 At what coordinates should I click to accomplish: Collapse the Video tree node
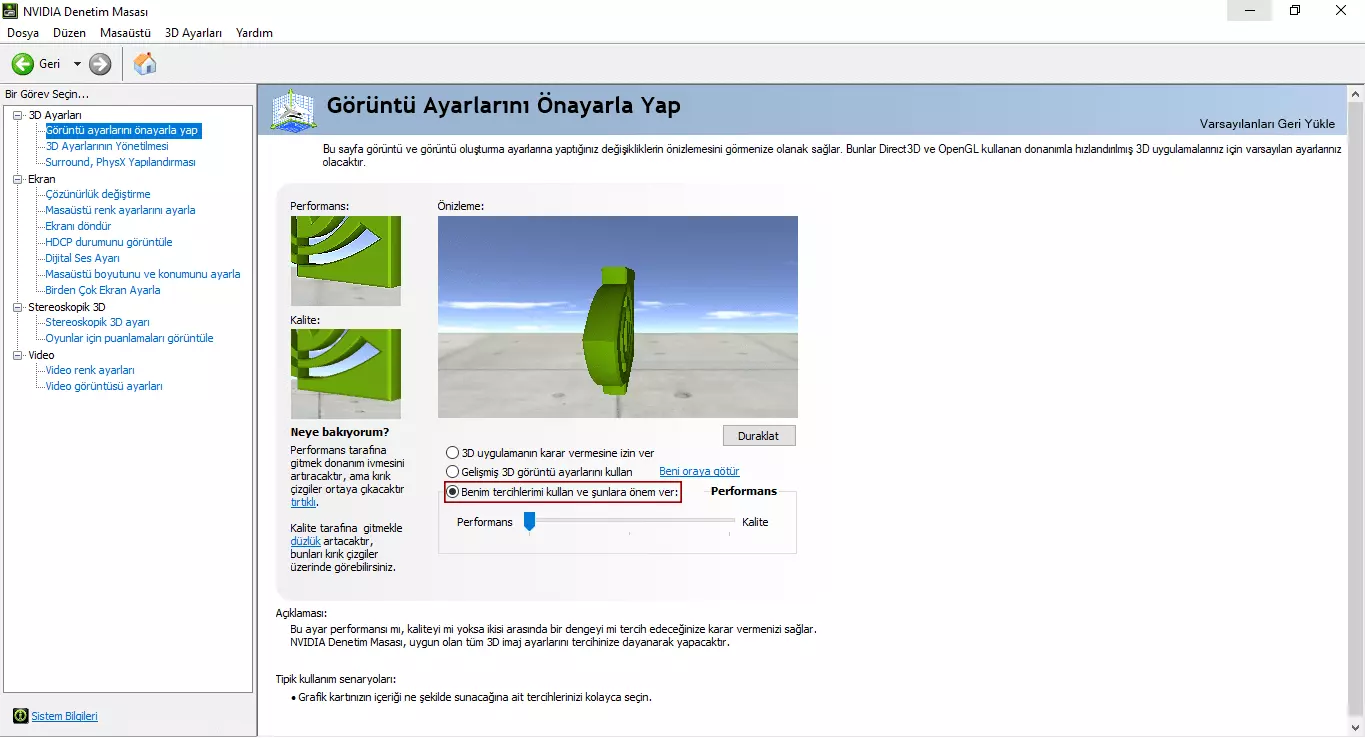18,355
